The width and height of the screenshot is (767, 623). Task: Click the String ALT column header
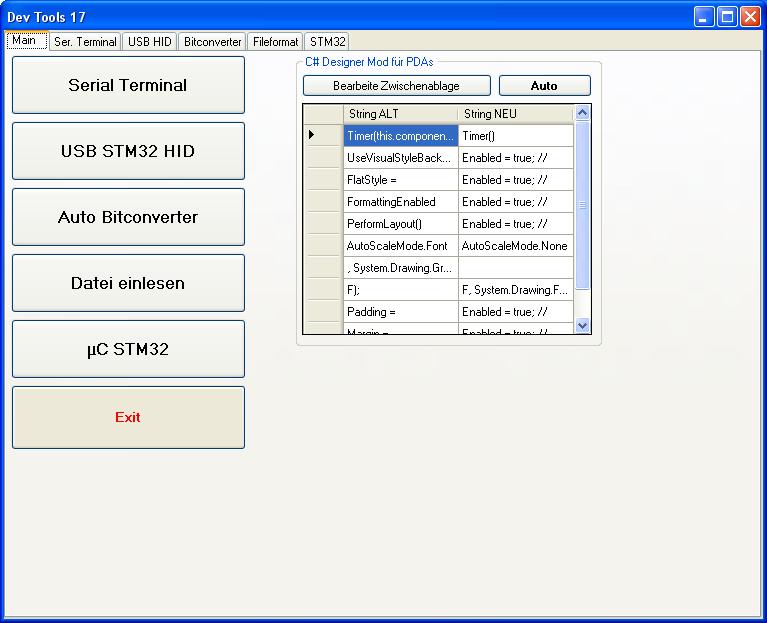click(x=400, y=114)
